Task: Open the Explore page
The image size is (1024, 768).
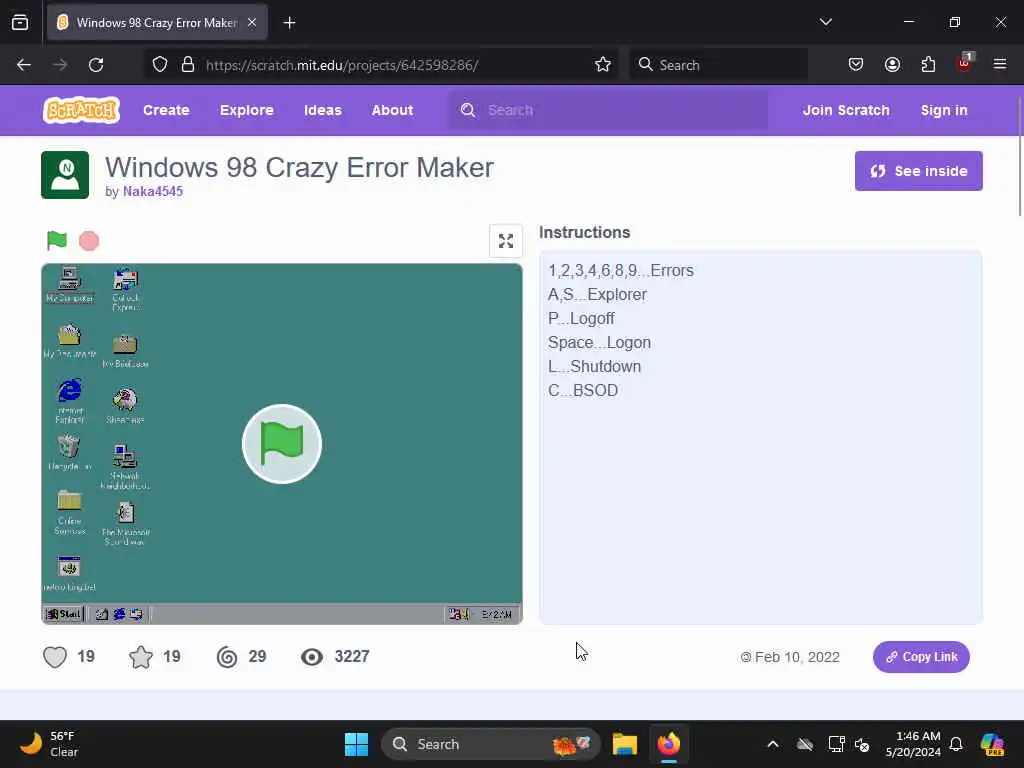Action: tap(247, 110)
